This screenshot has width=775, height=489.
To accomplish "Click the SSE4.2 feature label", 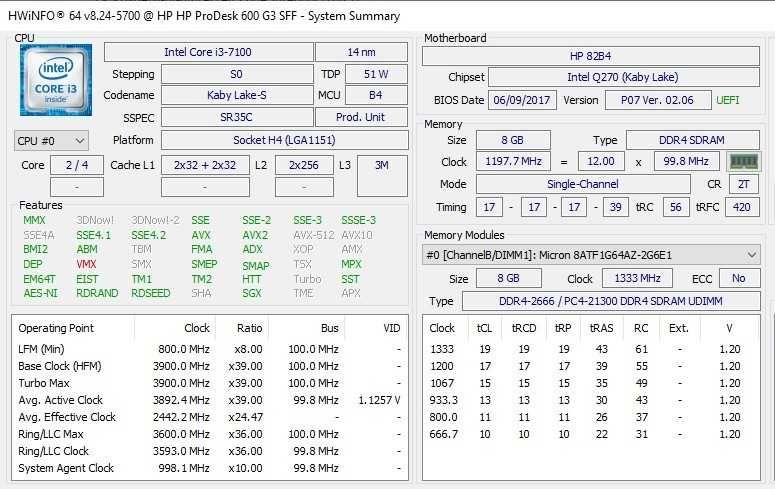I will 149,235.
